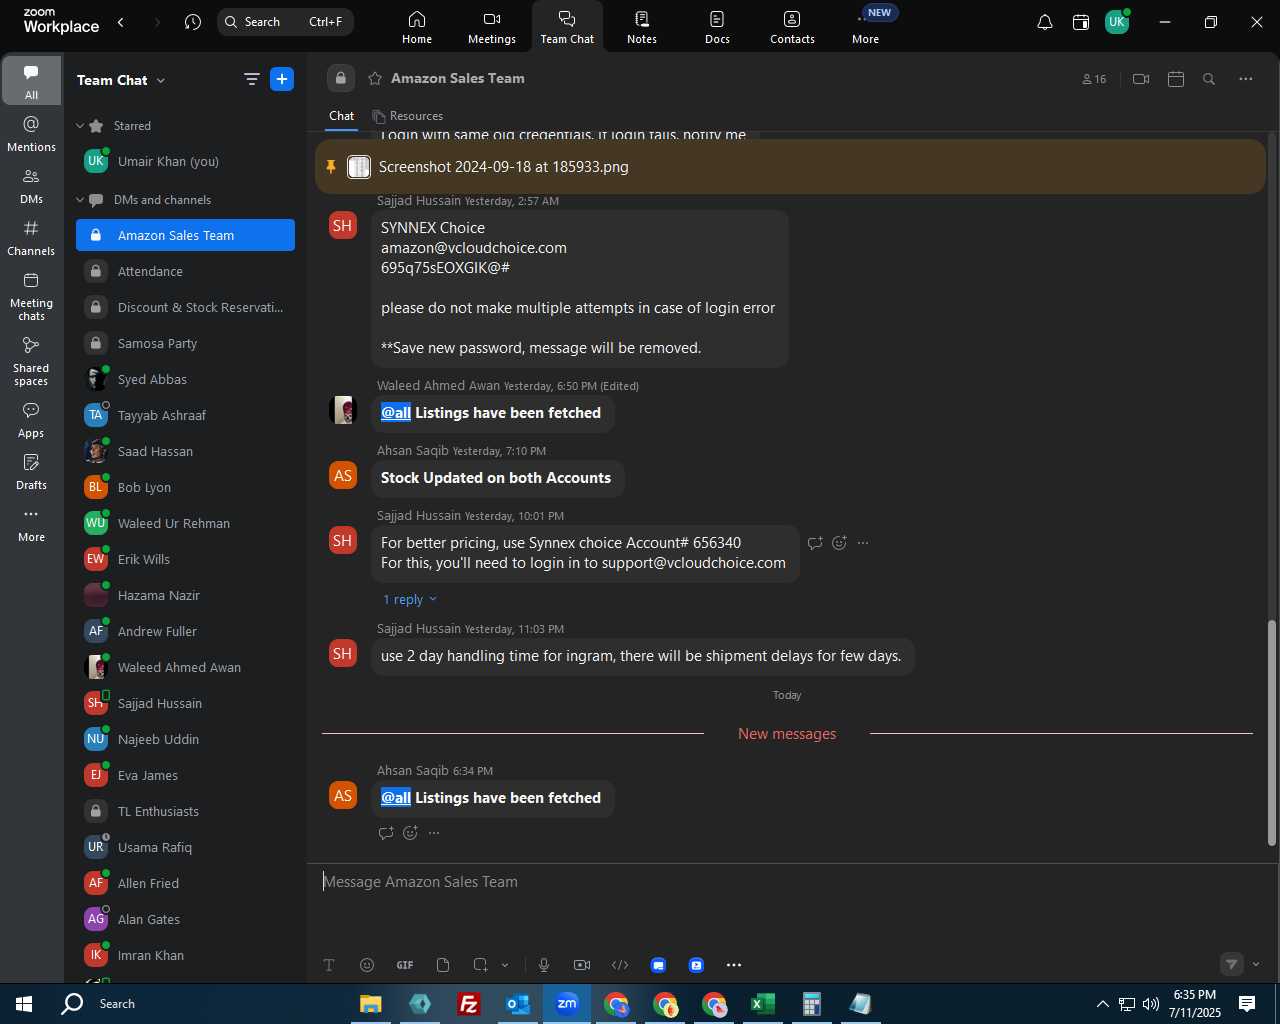
Task: Open Meeting chats in the sidebar
Action: pyautogui.click(x=31, y=296)
